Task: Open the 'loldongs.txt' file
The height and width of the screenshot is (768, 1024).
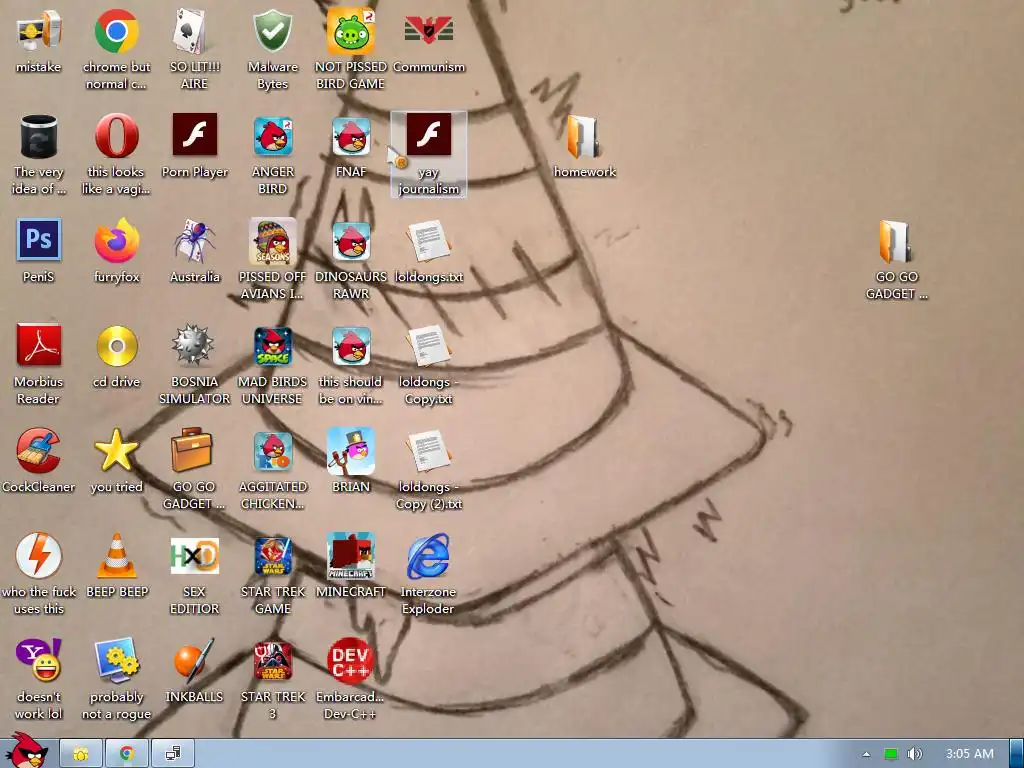Action: pos(428,242)
